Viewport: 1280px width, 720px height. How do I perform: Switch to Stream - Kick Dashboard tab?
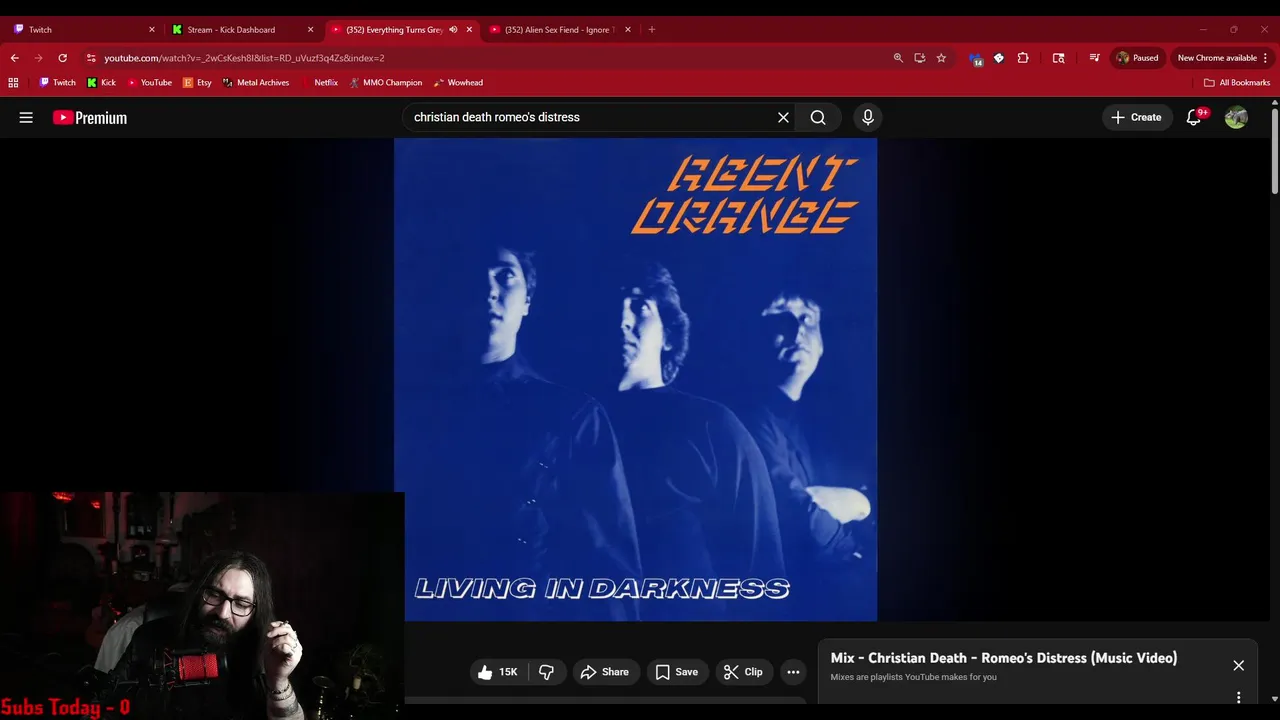(232, 30)
